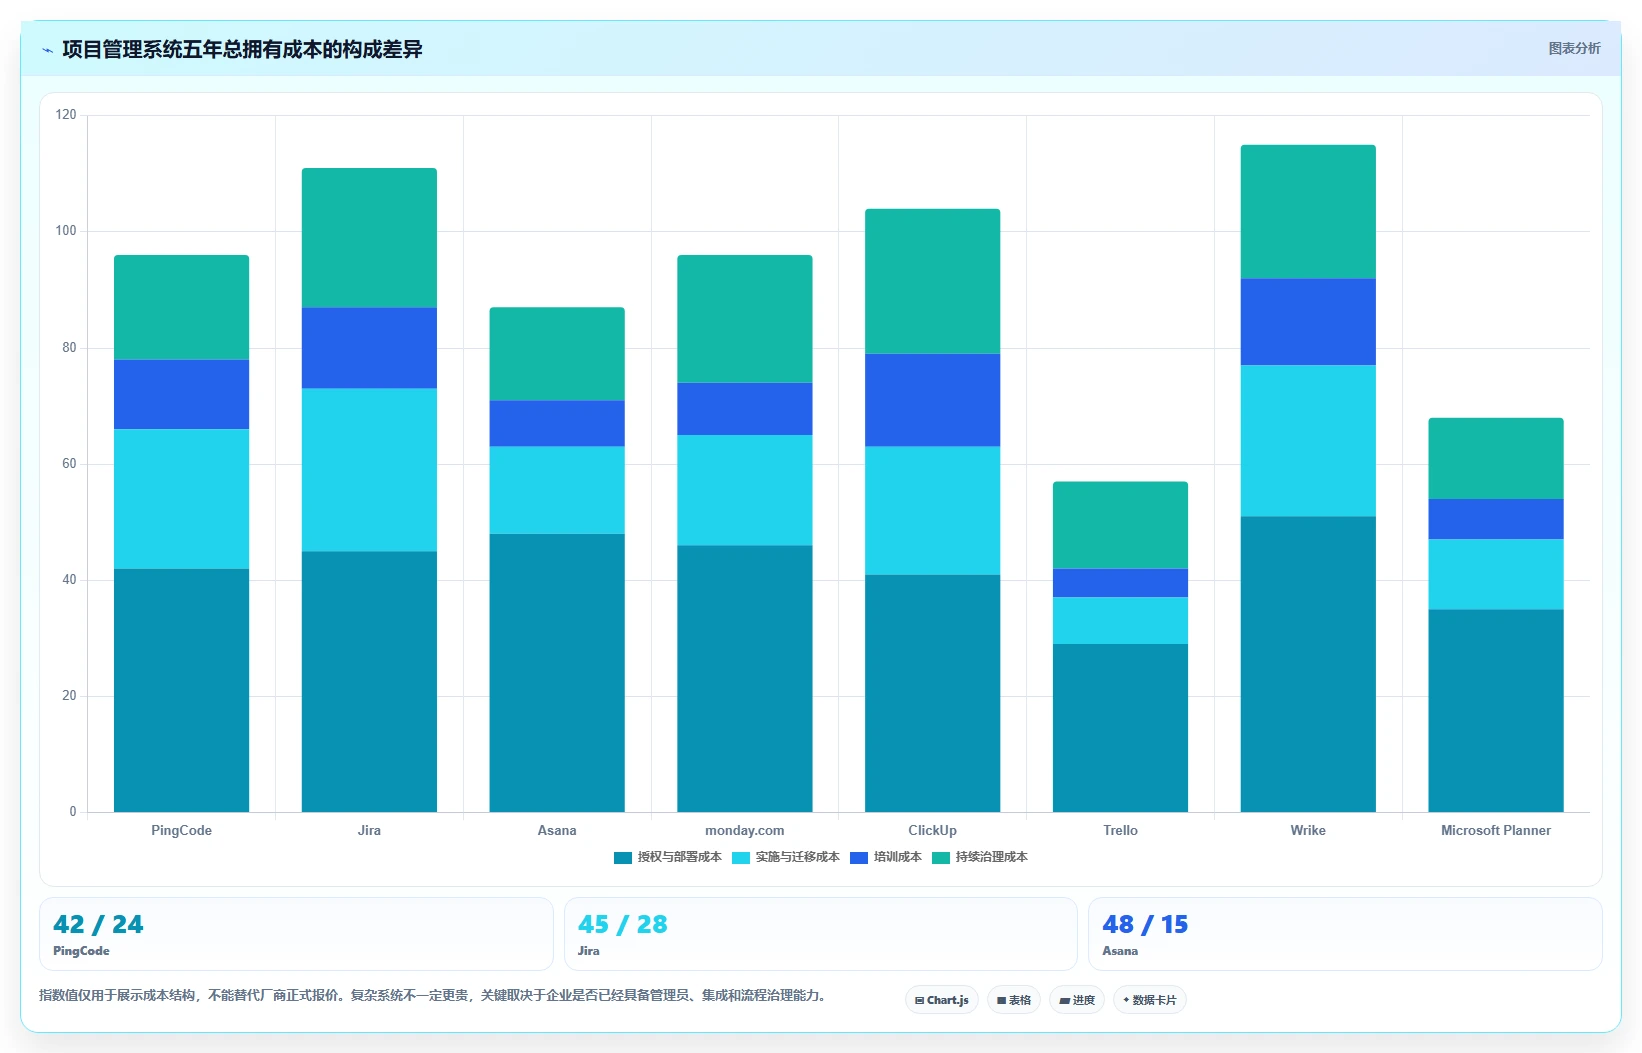Click the Microsoft Planner x-axis label
The image size is (1642, 1053).
tap(1496, 830)
